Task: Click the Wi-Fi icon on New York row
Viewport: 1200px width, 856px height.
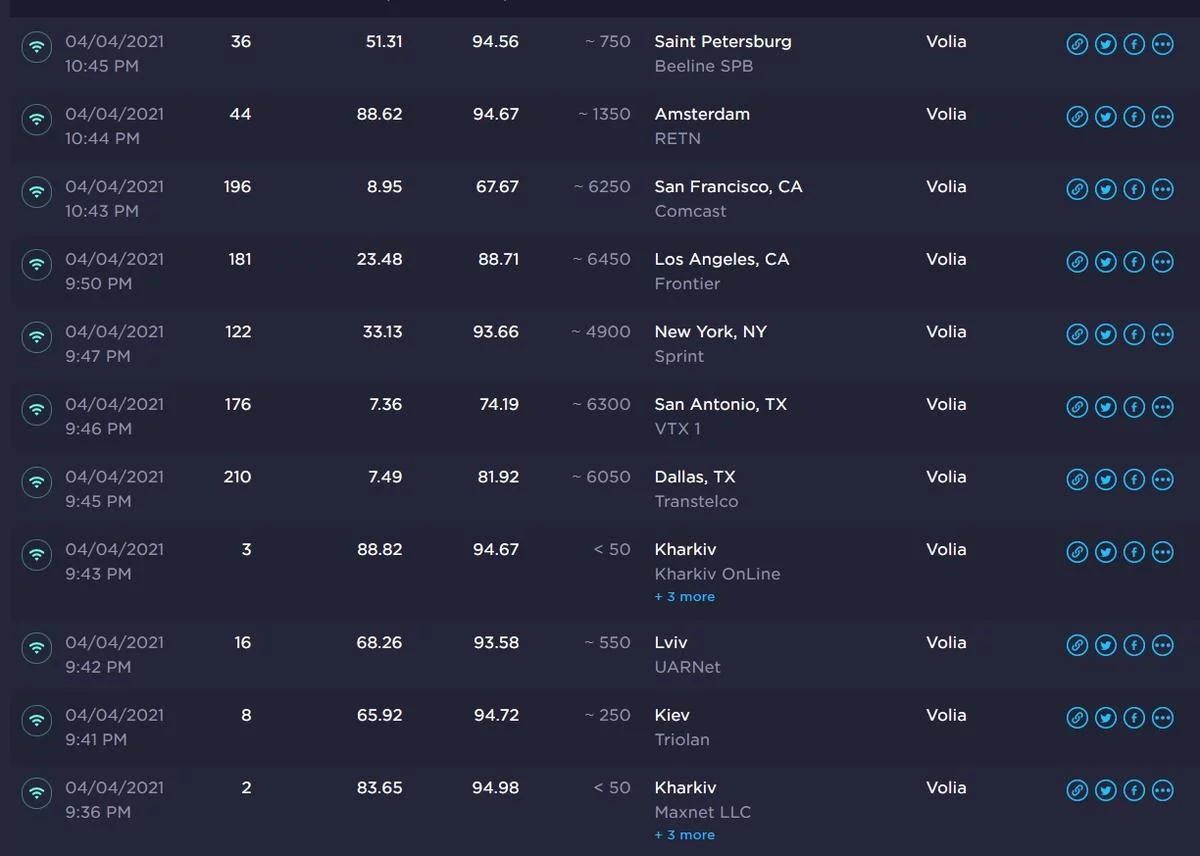Action: 37,335
